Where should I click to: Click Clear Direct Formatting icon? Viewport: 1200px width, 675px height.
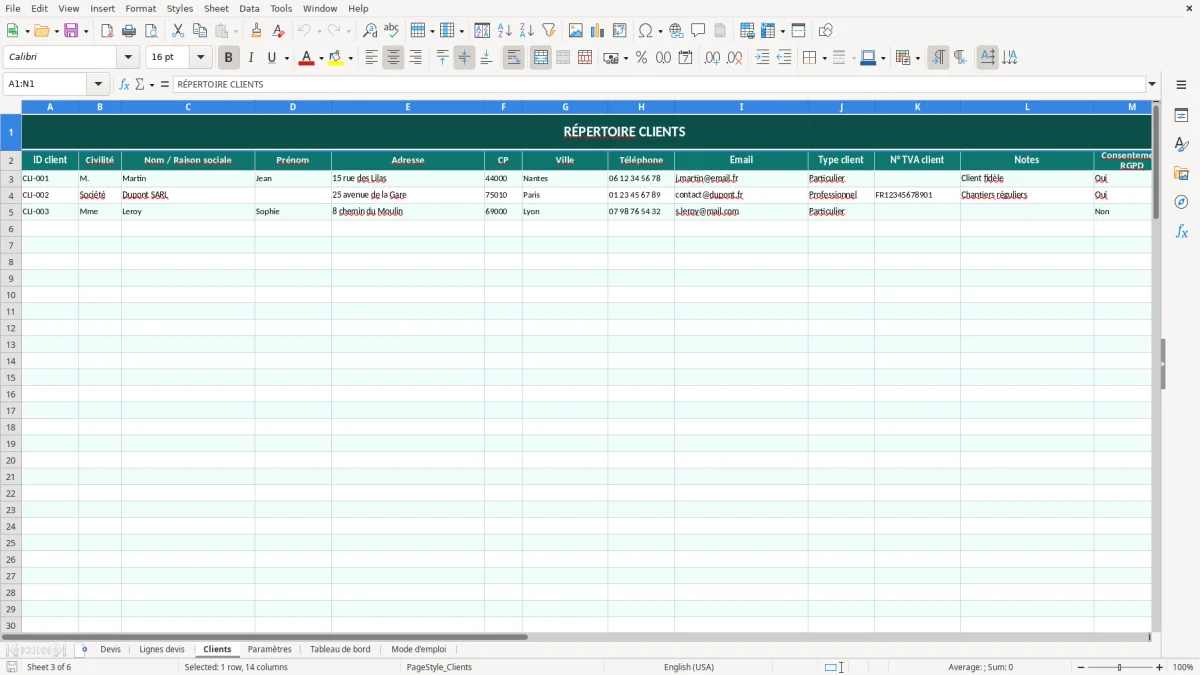(x=278, y=31)
